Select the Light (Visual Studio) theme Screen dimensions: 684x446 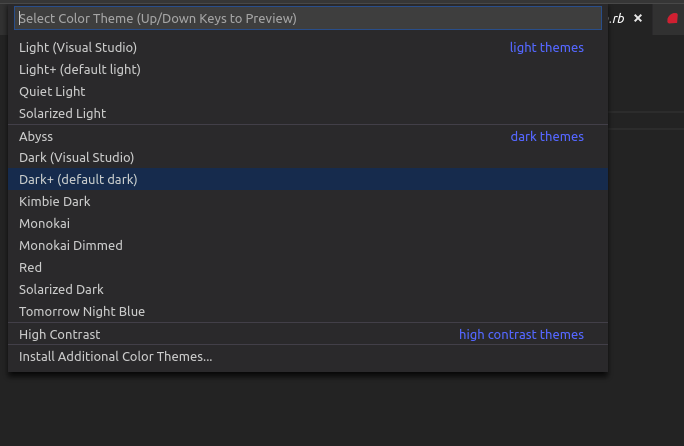click(x=78, y=47)
